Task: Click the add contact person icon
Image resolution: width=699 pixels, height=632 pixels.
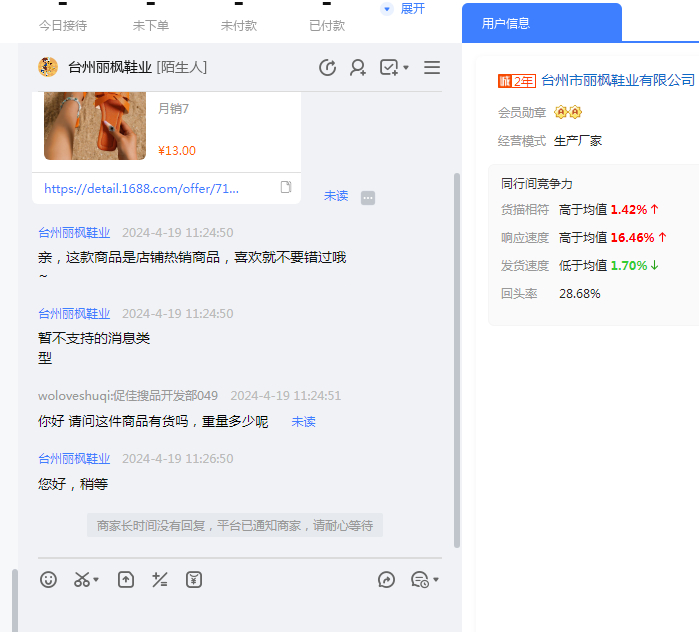Action: tap(358, 67)
